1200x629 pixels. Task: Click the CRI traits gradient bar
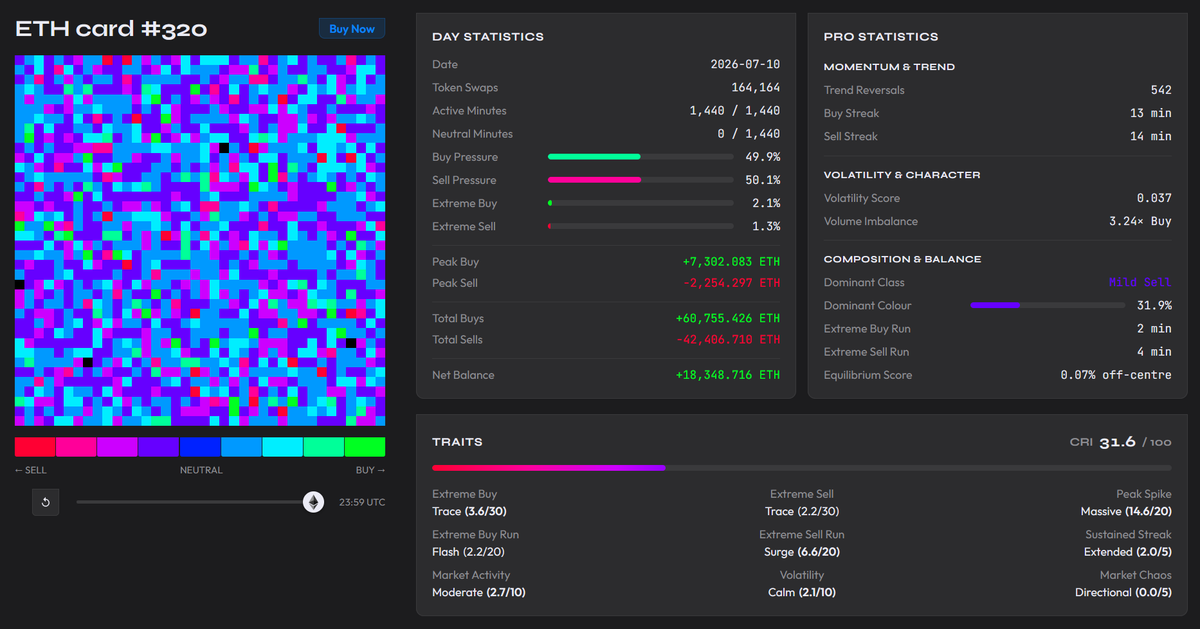pyautogui.click(x=801, y=467)
